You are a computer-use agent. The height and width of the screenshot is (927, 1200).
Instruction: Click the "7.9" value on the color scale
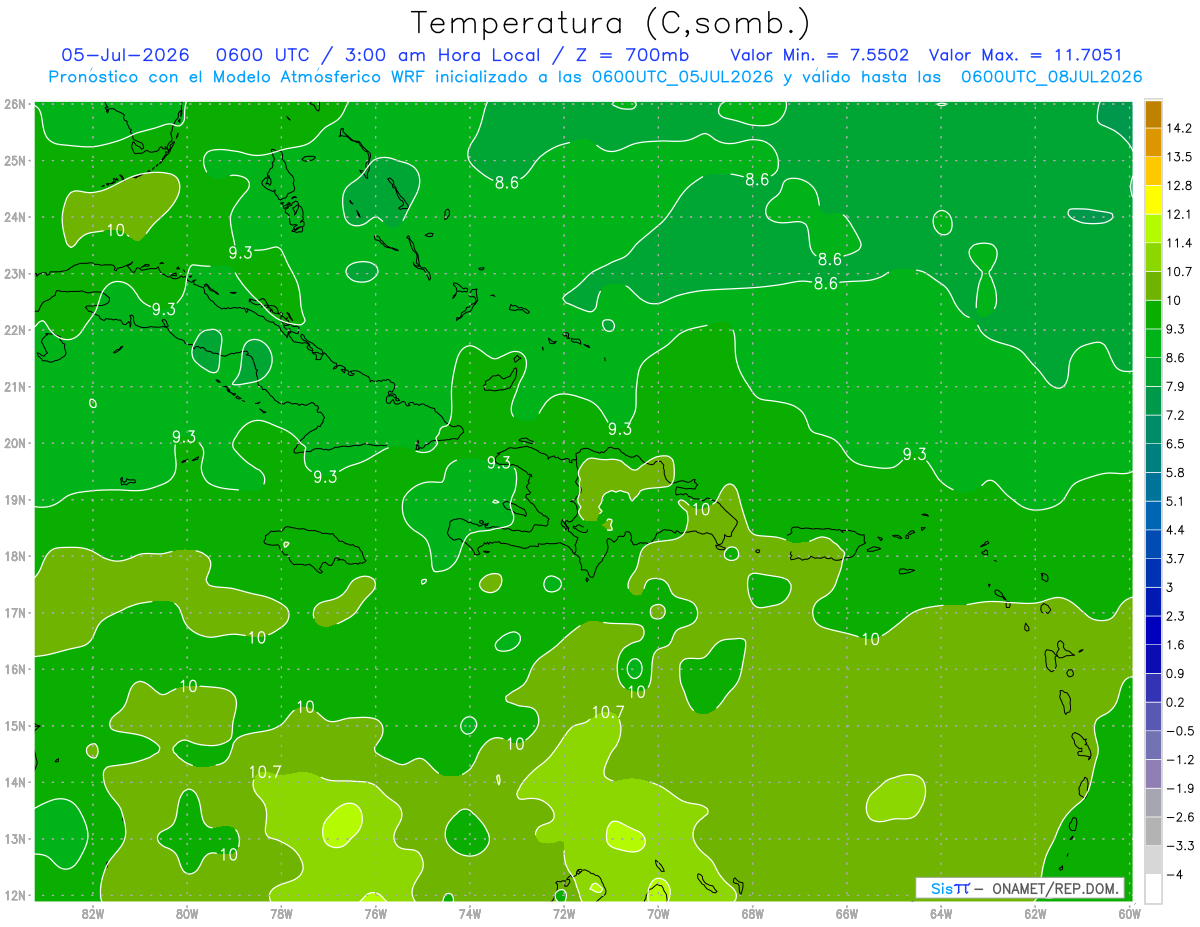coord(1175,386)
